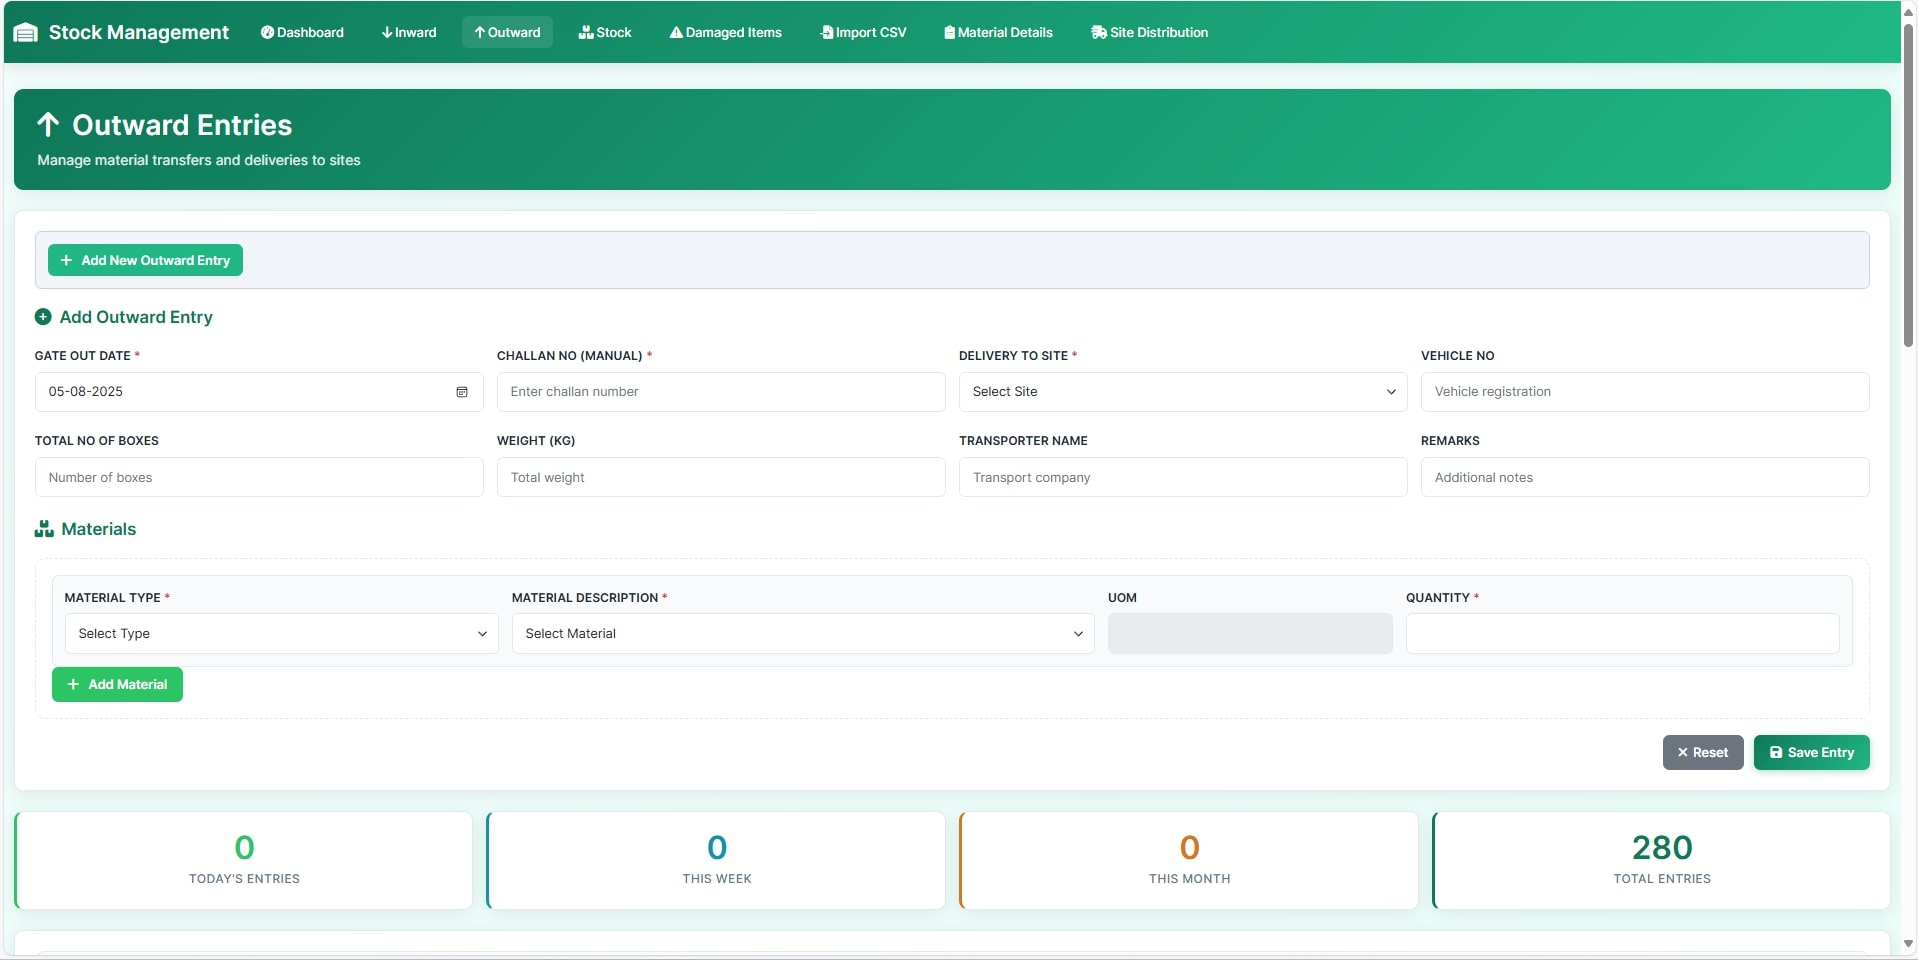Click the green Add Material button
Screen dimensions: 1918x960
coord(117,685)
